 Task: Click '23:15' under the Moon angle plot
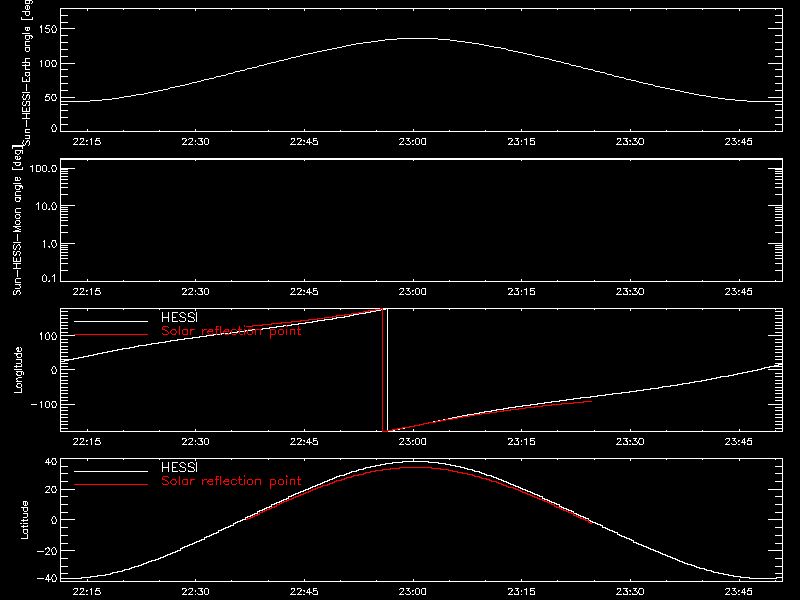(x=521, y=291)
